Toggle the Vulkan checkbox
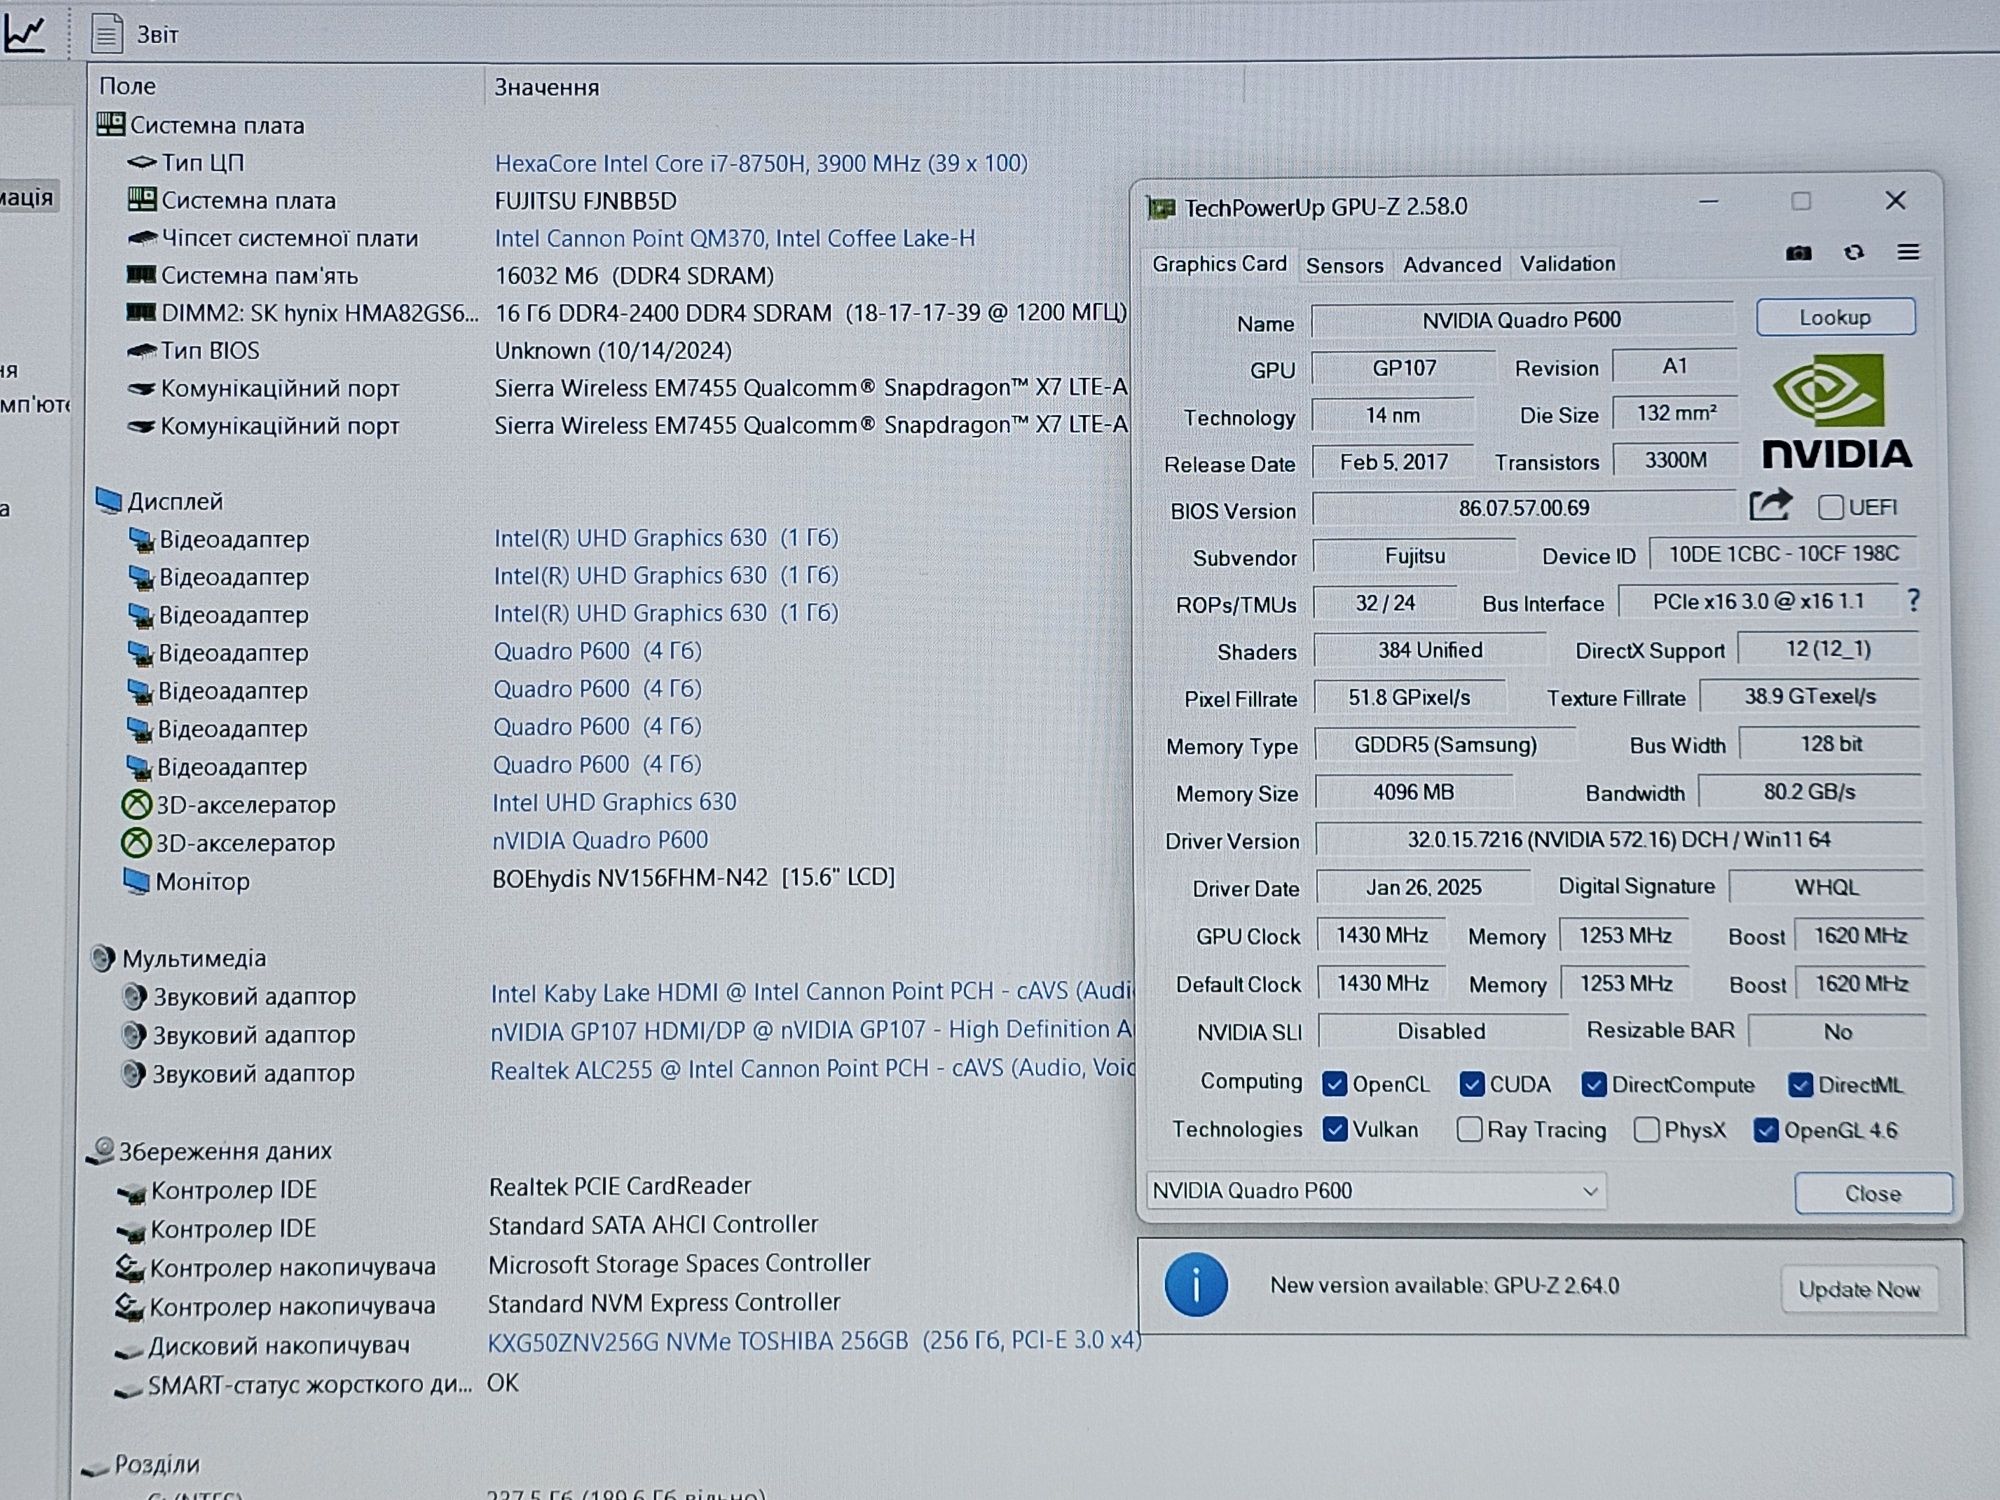2000x1500 pixels. (x=1334, y=1129)
